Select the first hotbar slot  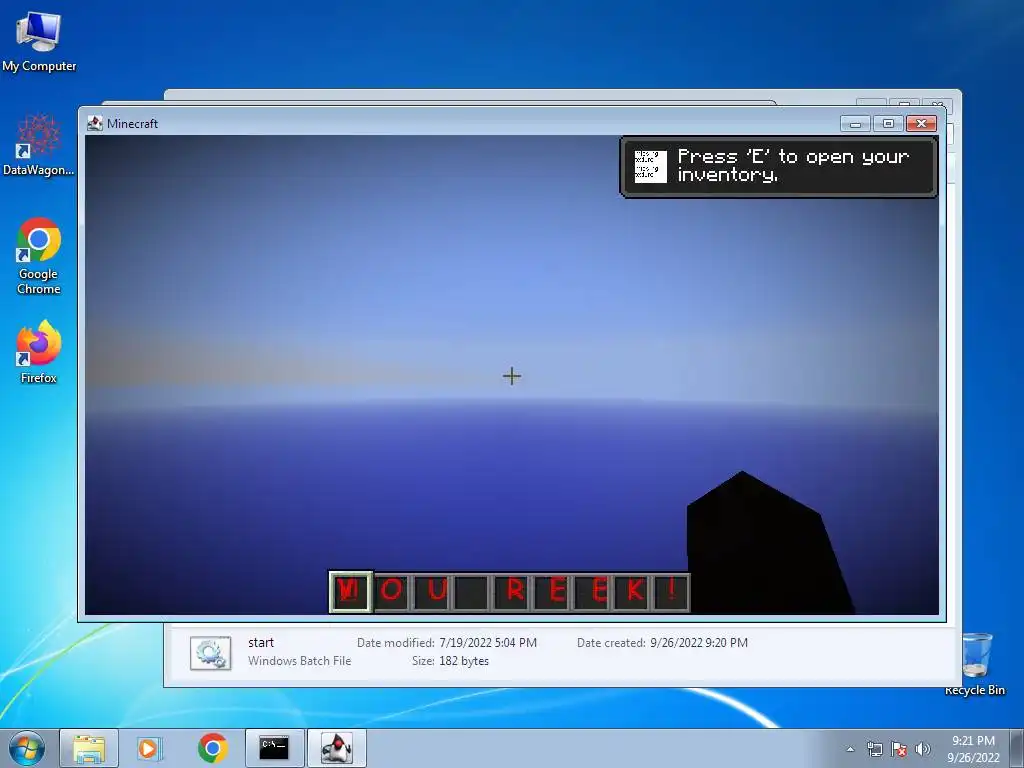click(x=351, y=591)
